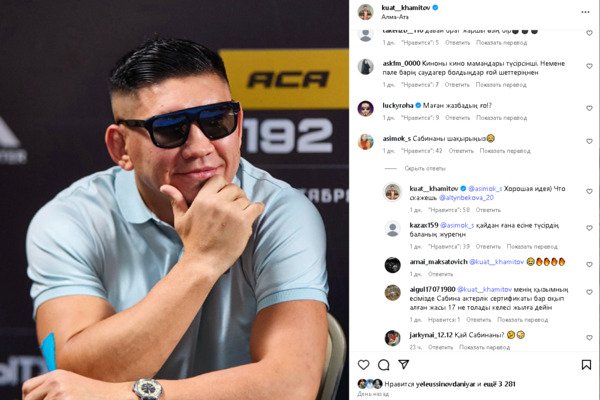Click the post photo of man
Viewport: 600px width, 400px height.
174,200
